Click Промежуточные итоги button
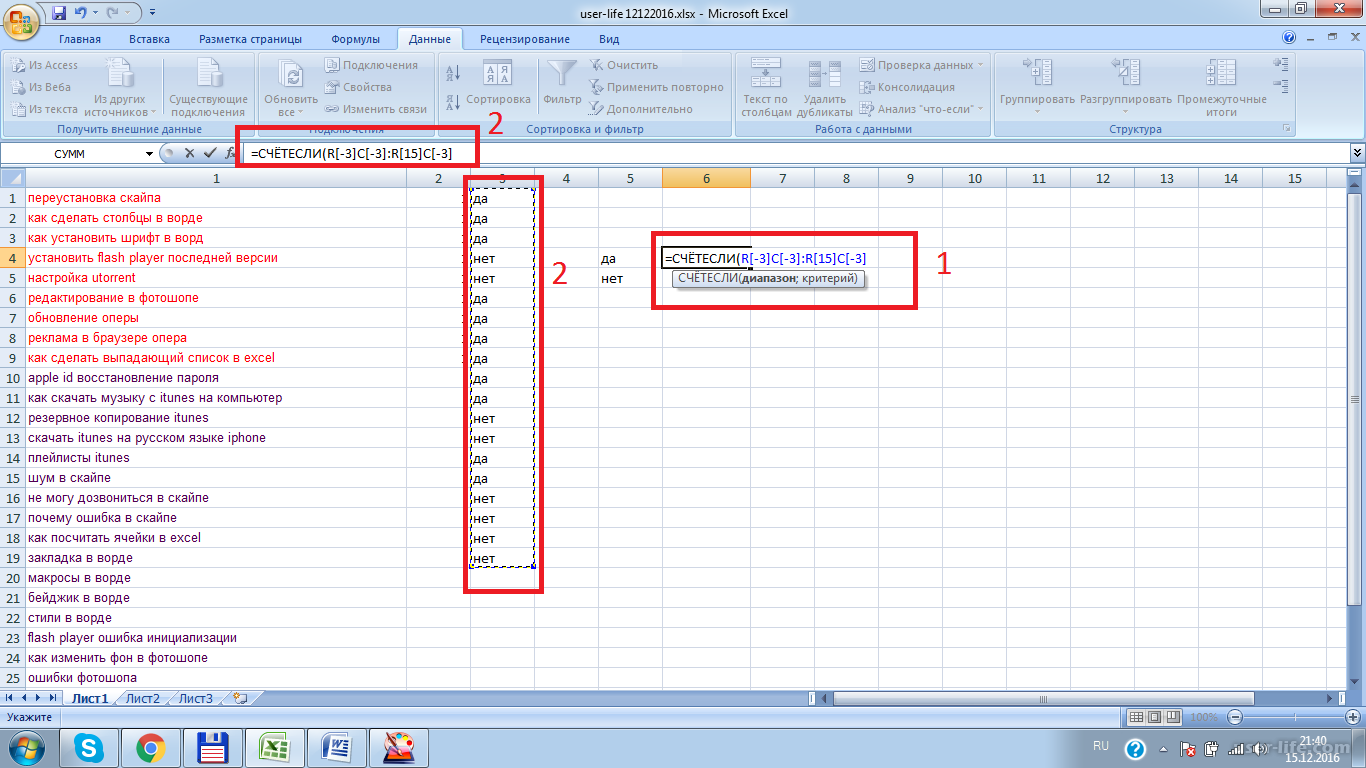The width and height of the screenshot is (1366, 768). [x=1221, y=87]
